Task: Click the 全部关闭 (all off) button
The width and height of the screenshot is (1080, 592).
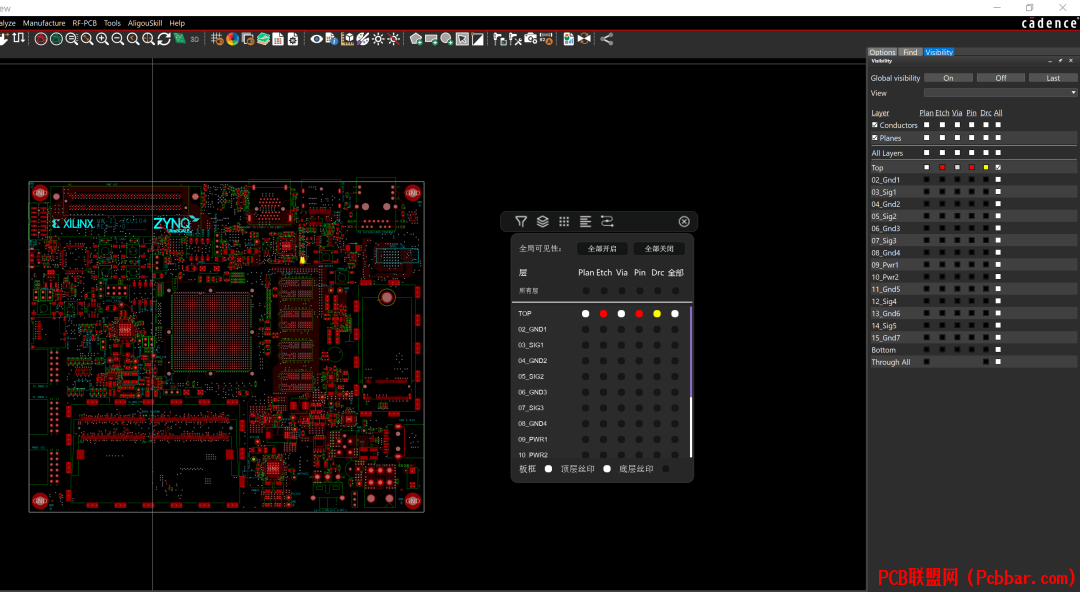Action: coord(659,249)
